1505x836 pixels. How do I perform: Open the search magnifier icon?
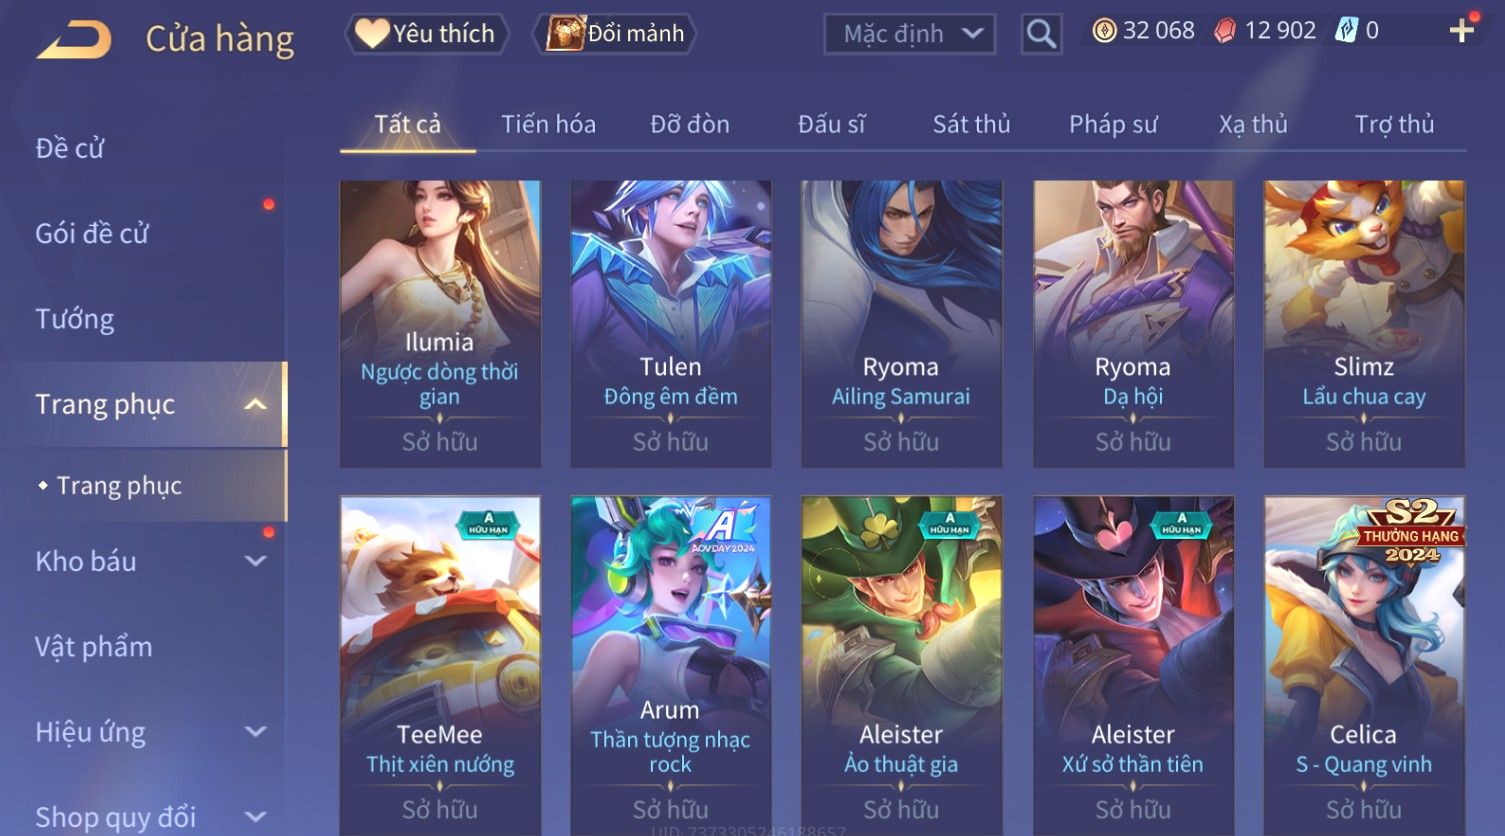[x=1041, y=34]
